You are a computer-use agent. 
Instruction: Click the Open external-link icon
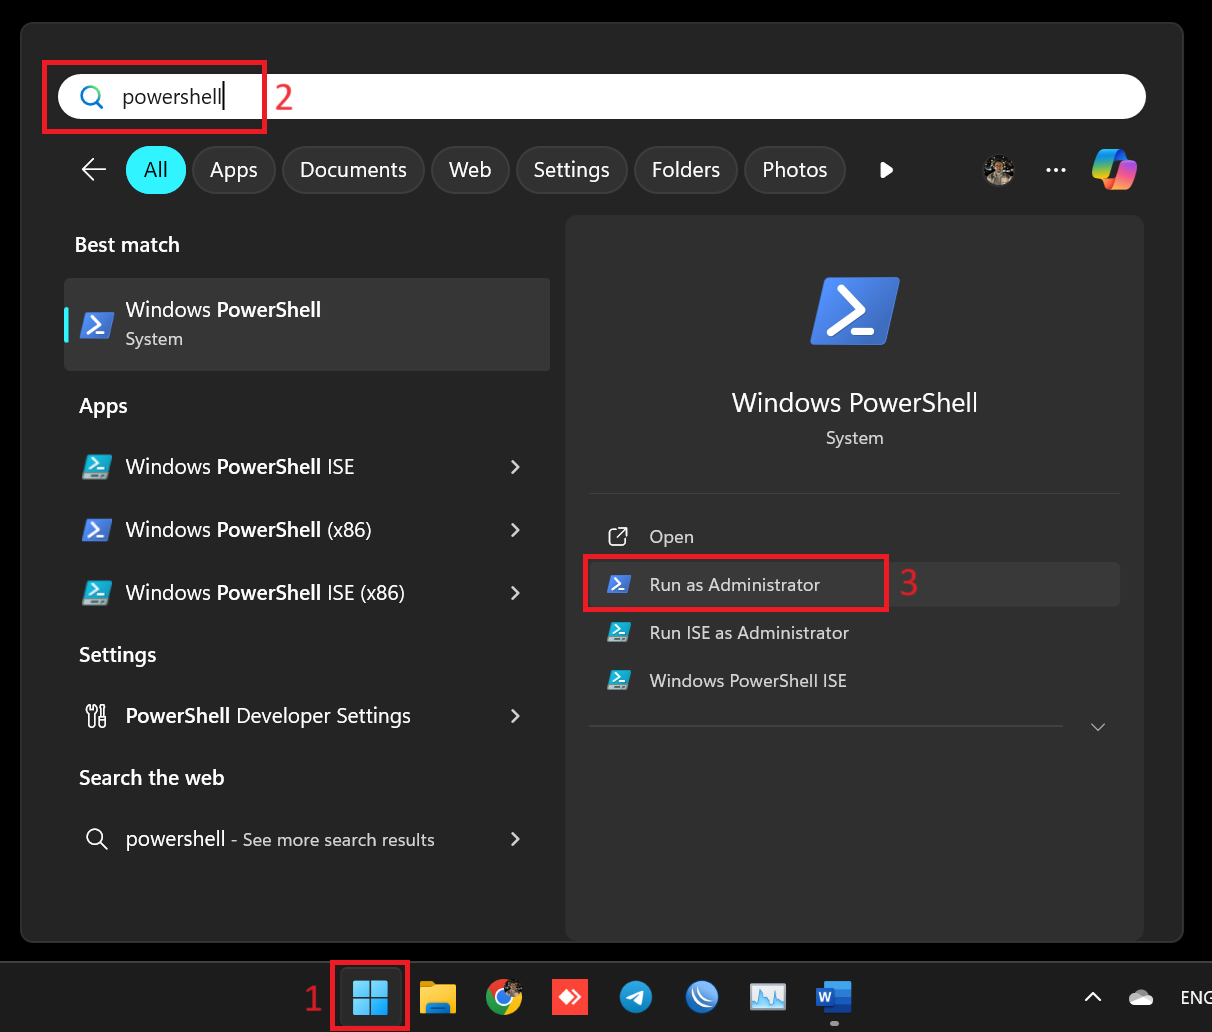tap(619, 537)
